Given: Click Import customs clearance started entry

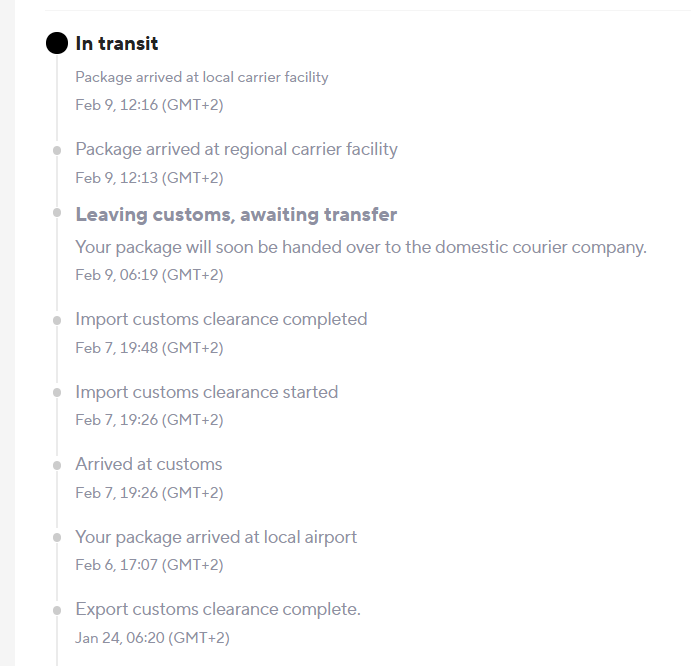Looking at the screenshot, I should (207, 392).
